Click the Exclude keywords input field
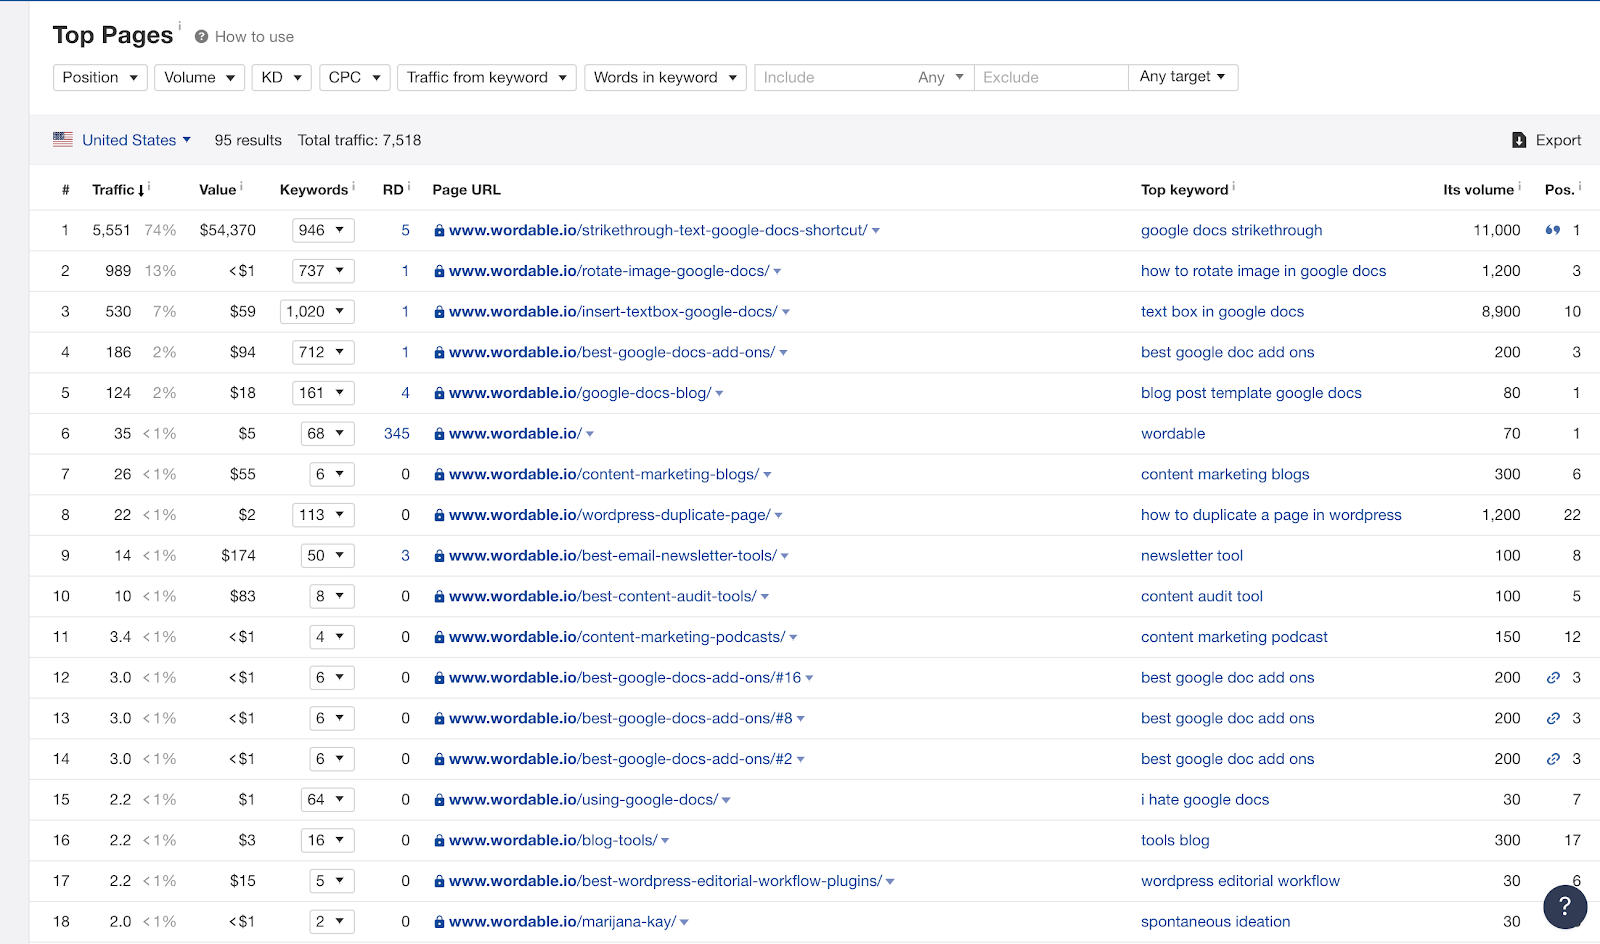1600x944 pixels. coord(1051,77)
